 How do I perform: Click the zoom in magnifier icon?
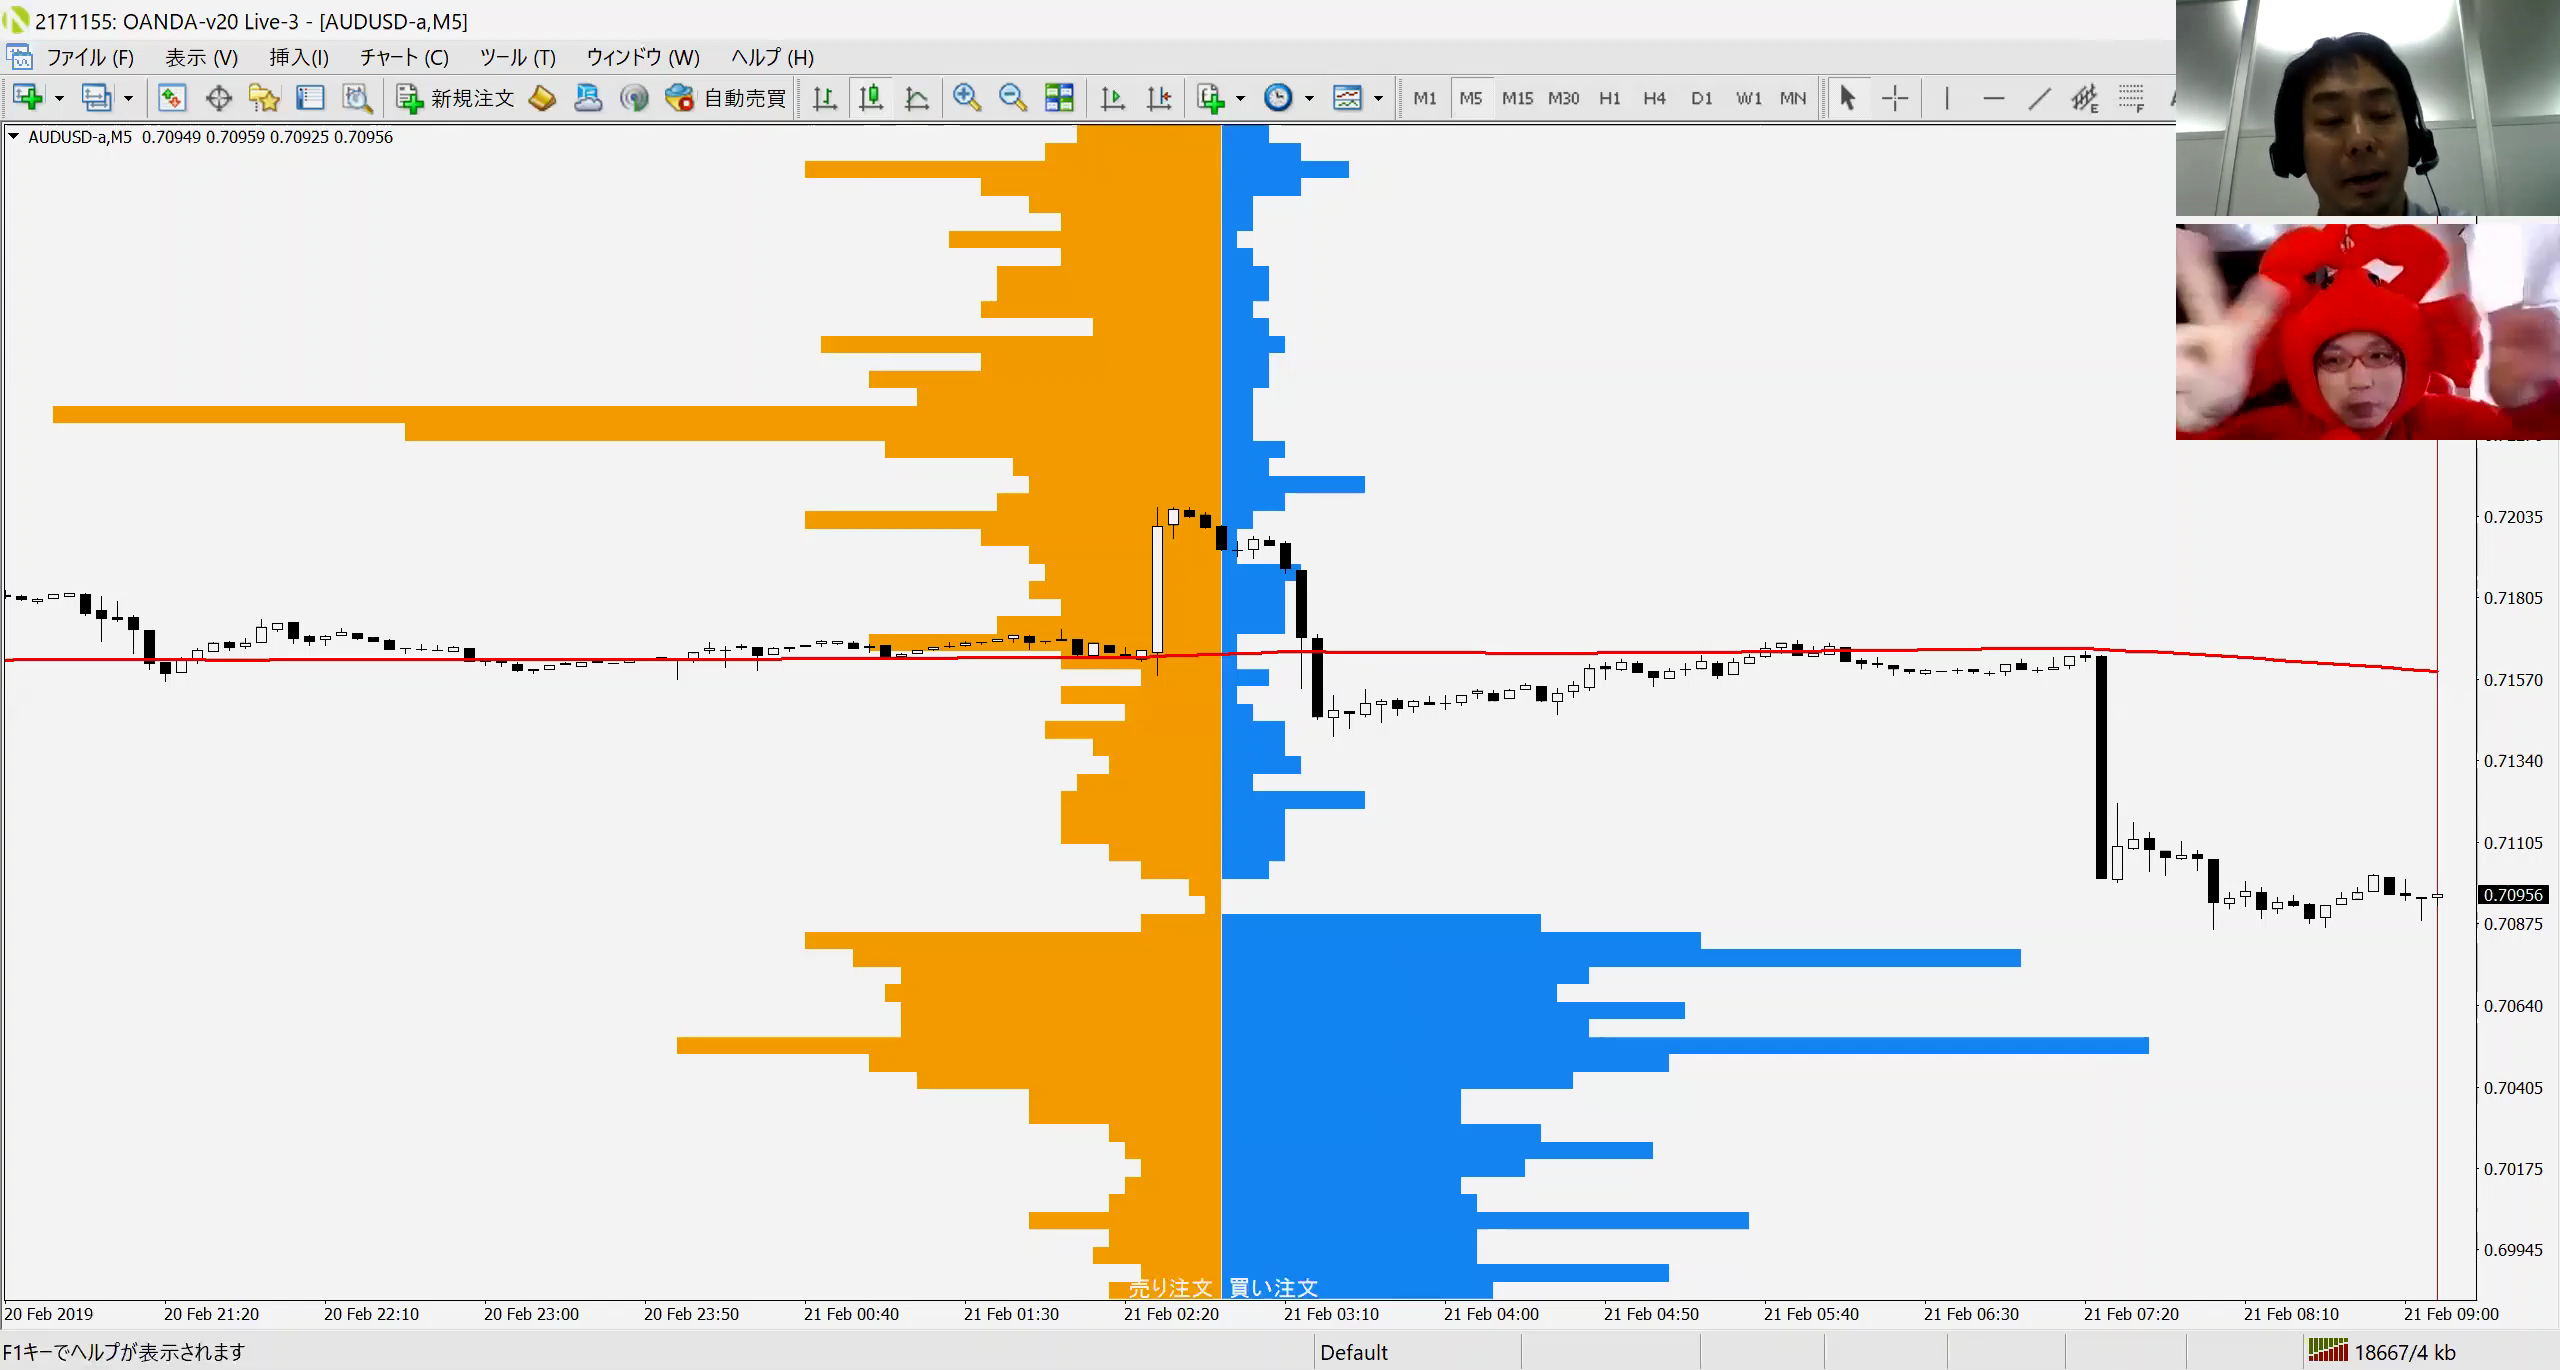pyautogui.click(x=966, y=97)
